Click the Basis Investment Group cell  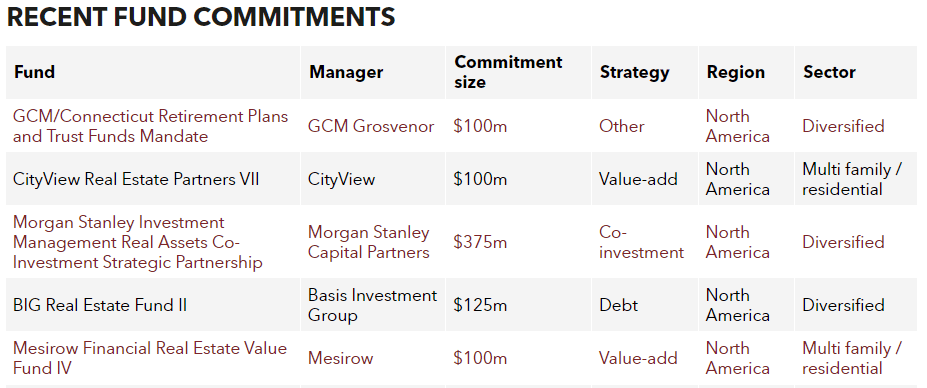372,305
